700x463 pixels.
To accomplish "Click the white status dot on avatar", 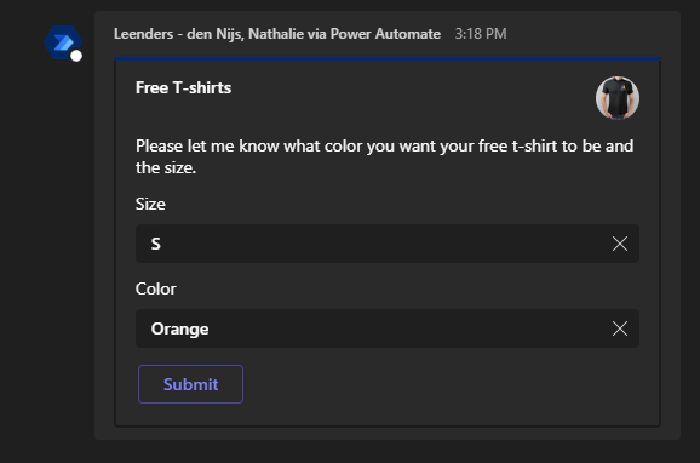I will click(x=77, y=56).
